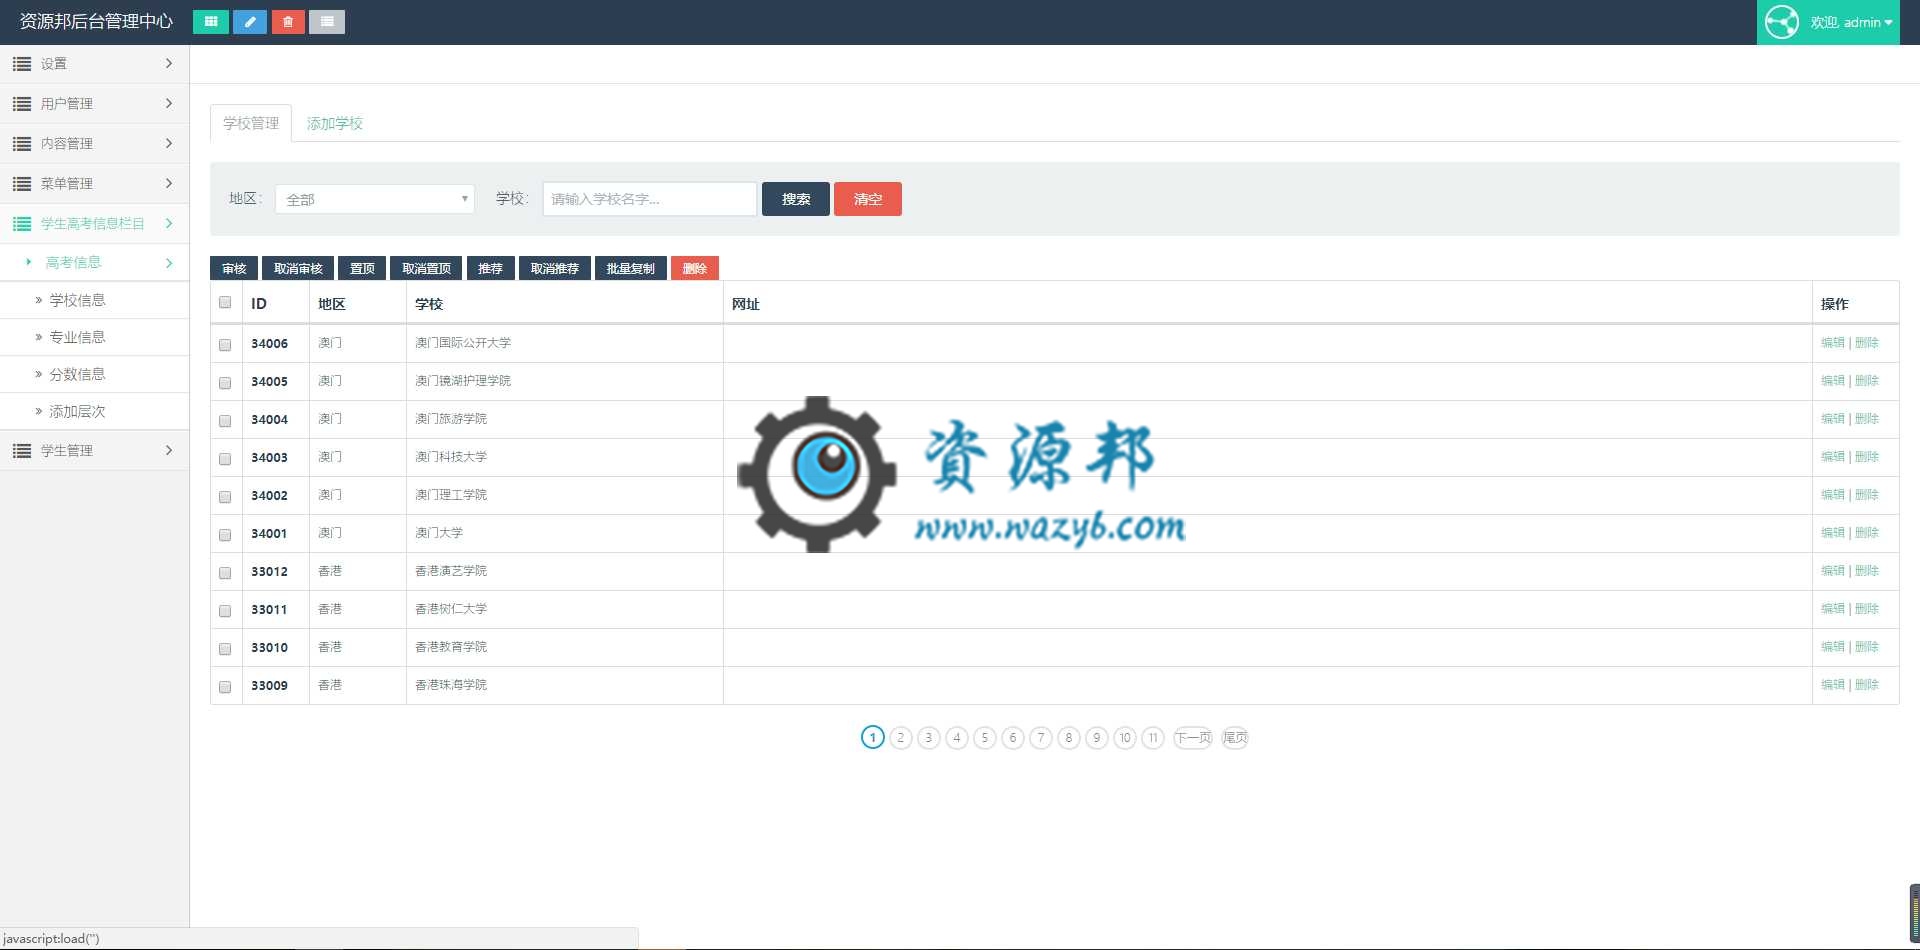1920x950 pixels.
Task: Expand the 设置 menu chevron
Action: point(168,64)
